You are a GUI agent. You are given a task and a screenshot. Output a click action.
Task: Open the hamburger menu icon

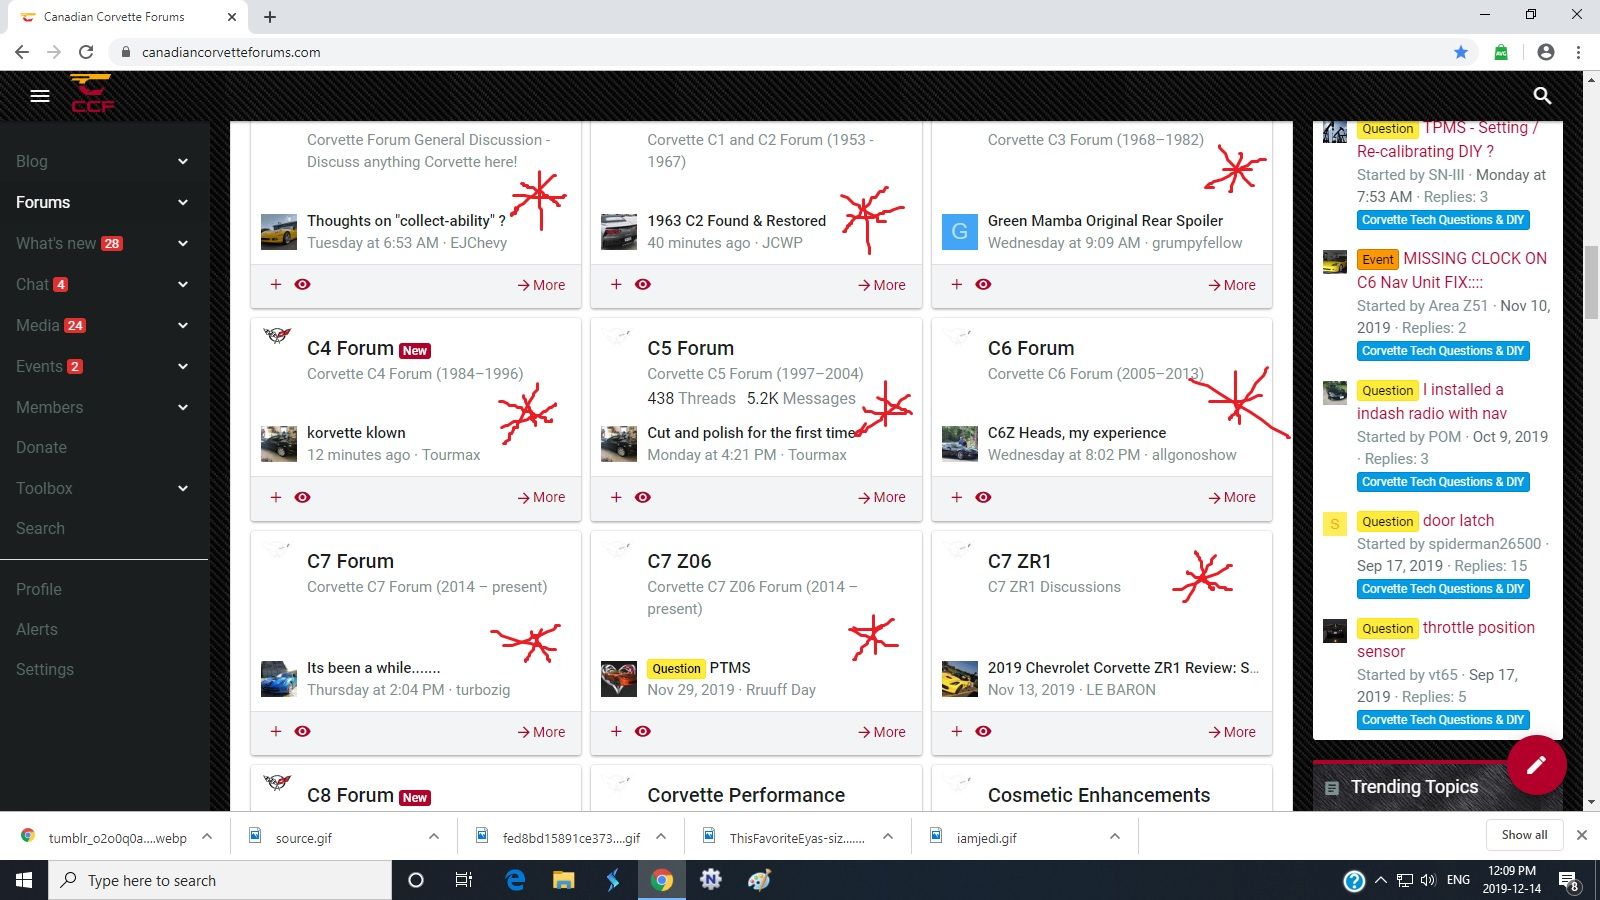click(40, 96)
